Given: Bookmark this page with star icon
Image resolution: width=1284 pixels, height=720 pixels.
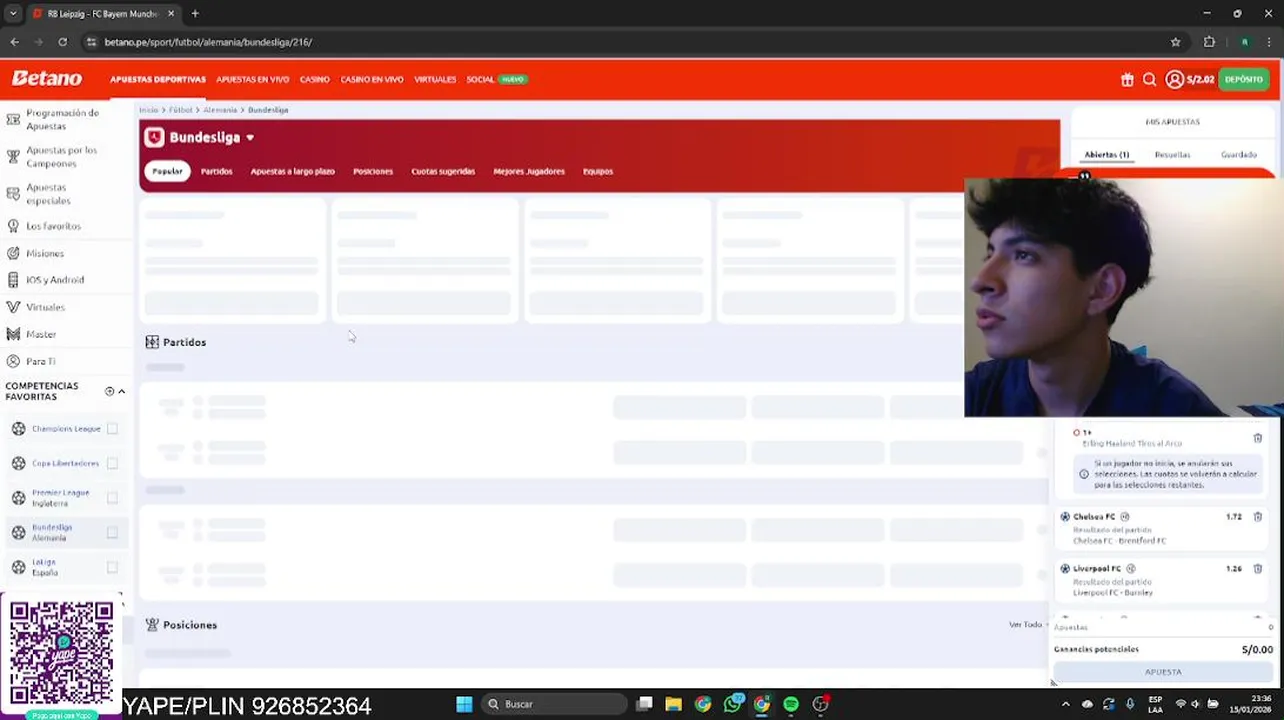Looking at the screenshot, I should (x=1176, y=42).
